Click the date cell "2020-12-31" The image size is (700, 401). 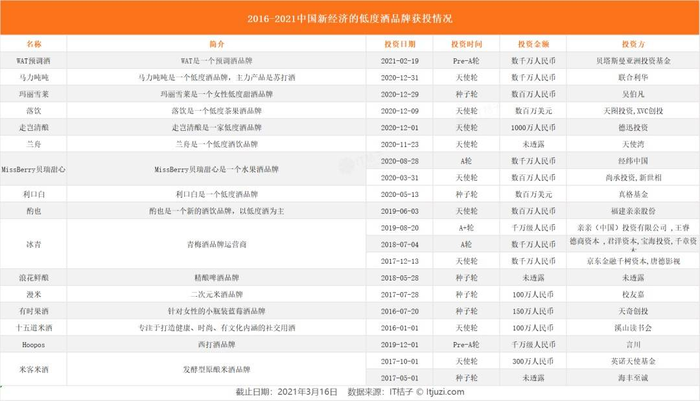click(x=400, y=77)
